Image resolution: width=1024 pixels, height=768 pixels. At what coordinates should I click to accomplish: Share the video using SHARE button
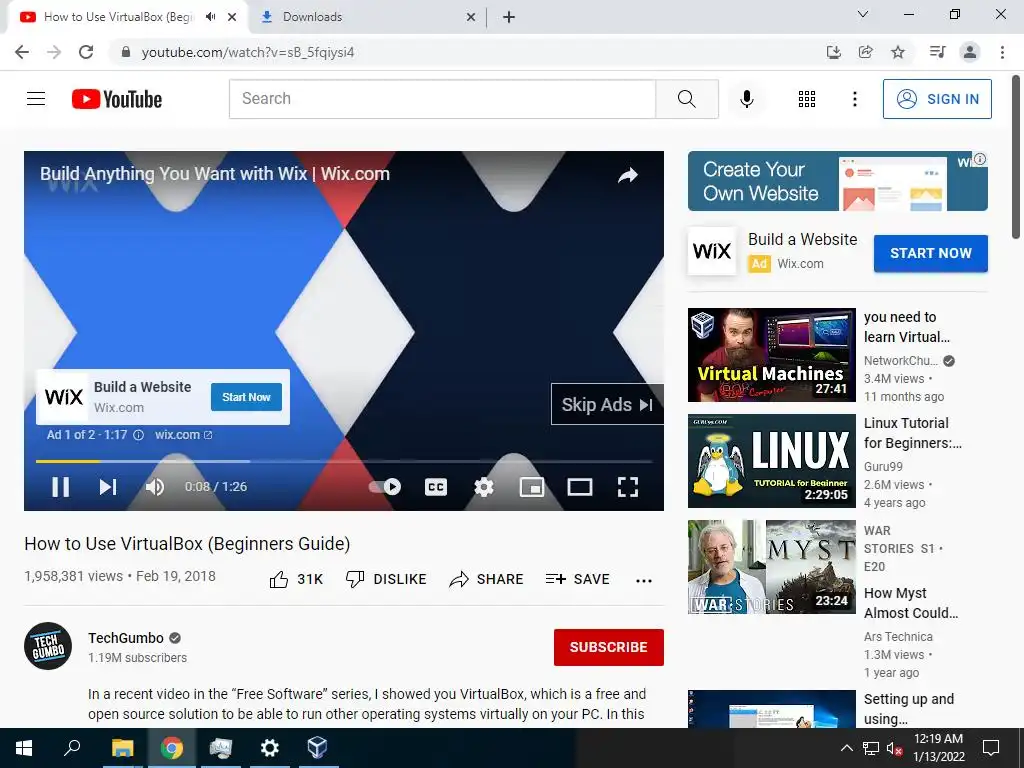pos(487,579)
